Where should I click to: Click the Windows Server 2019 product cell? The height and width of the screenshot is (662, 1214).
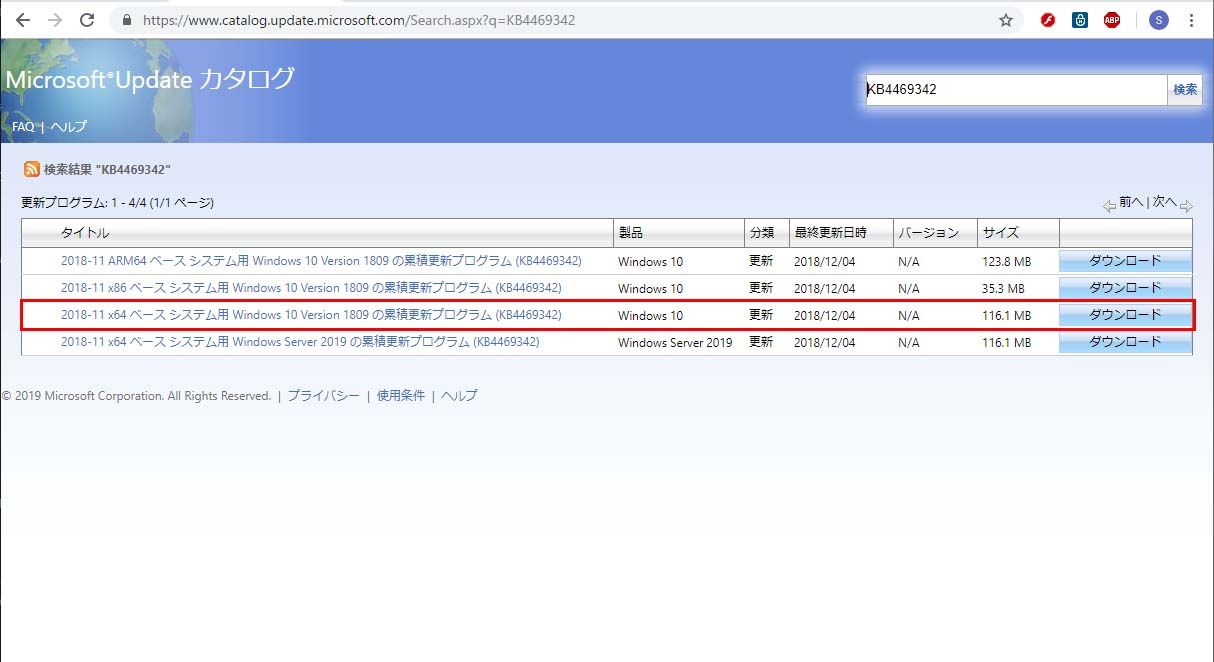[675, 342]
